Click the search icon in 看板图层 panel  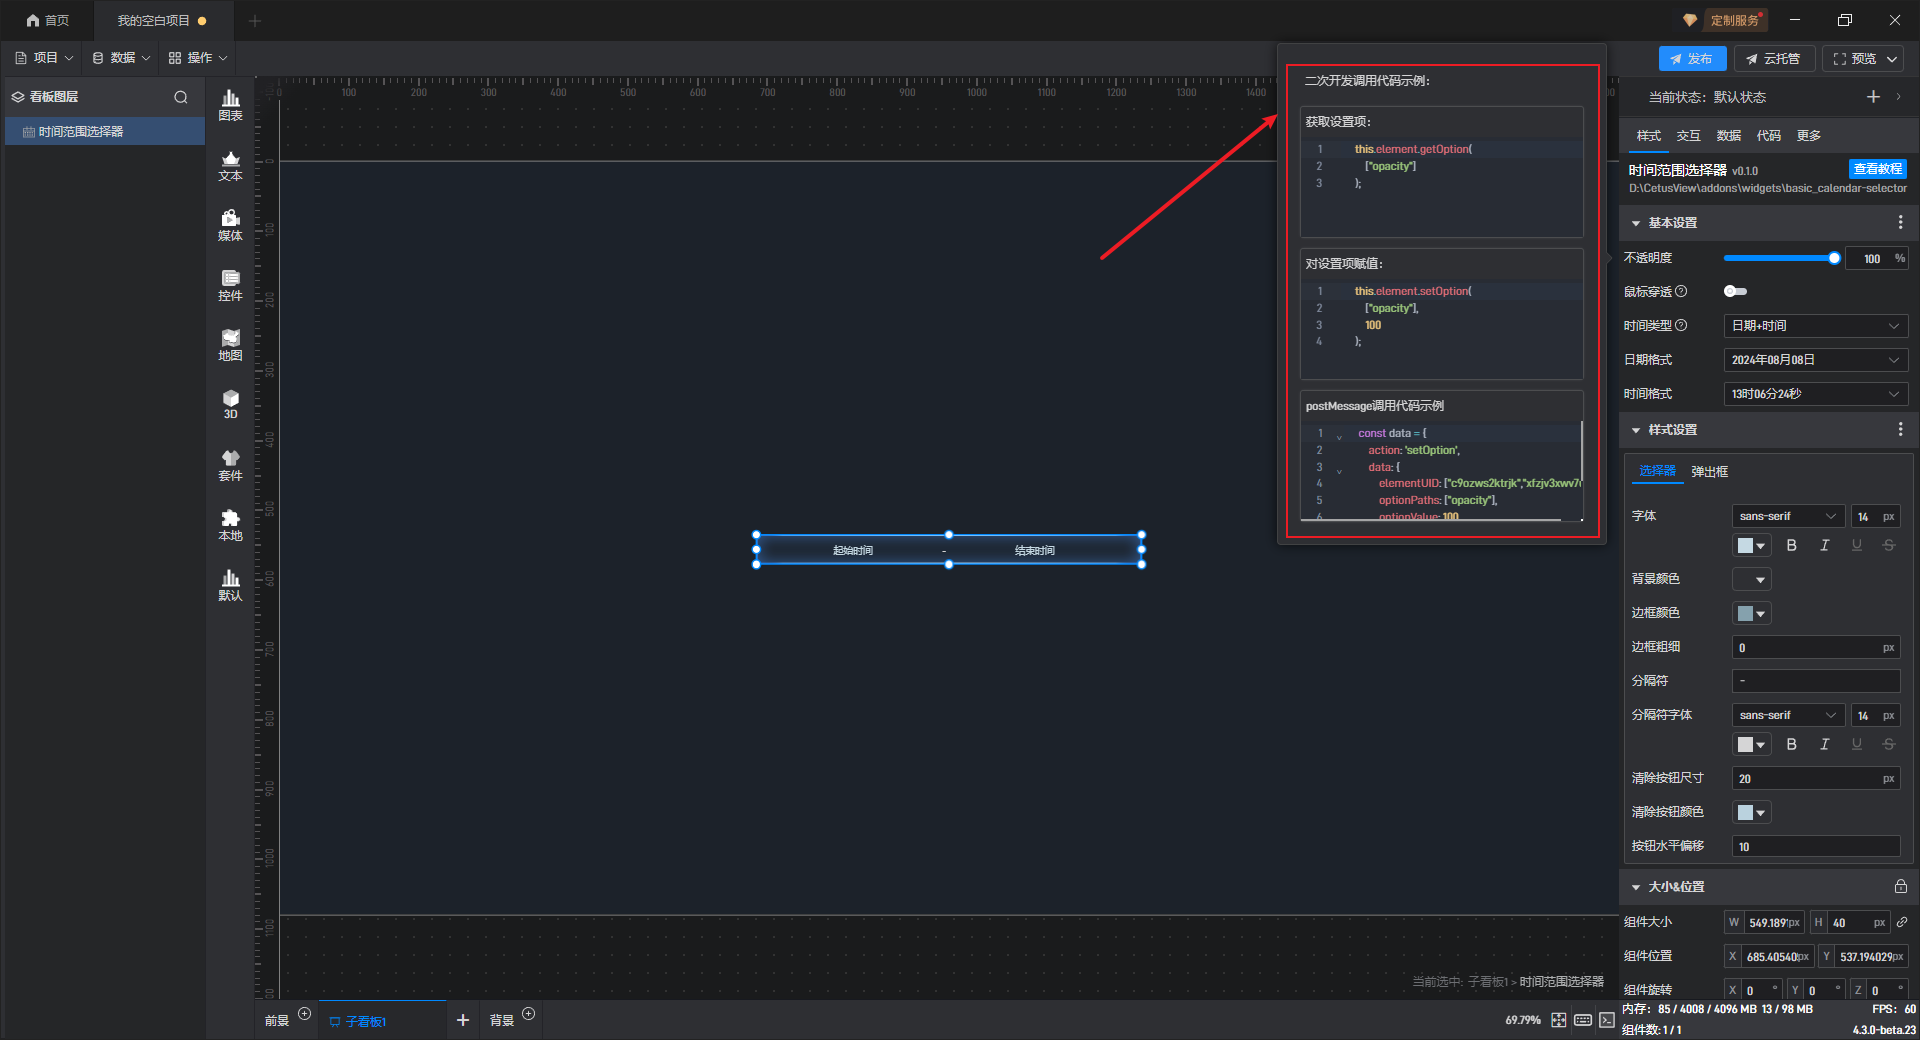coord(181,97)
